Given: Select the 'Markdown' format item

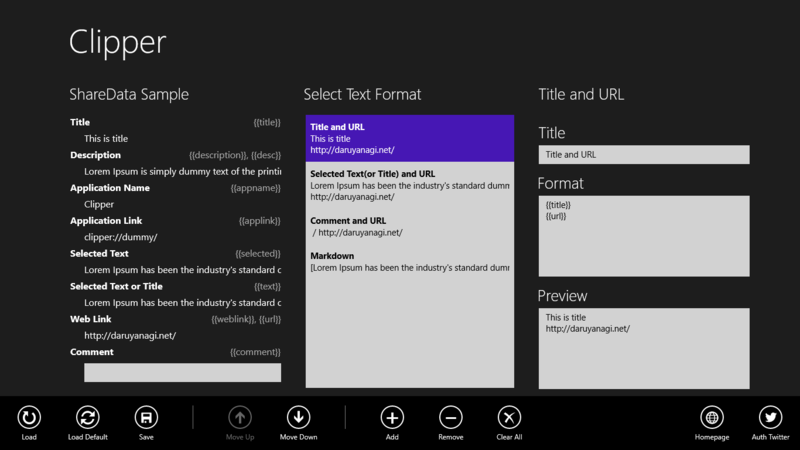Looking at the screenshot, I should click(x=410, y=262).
